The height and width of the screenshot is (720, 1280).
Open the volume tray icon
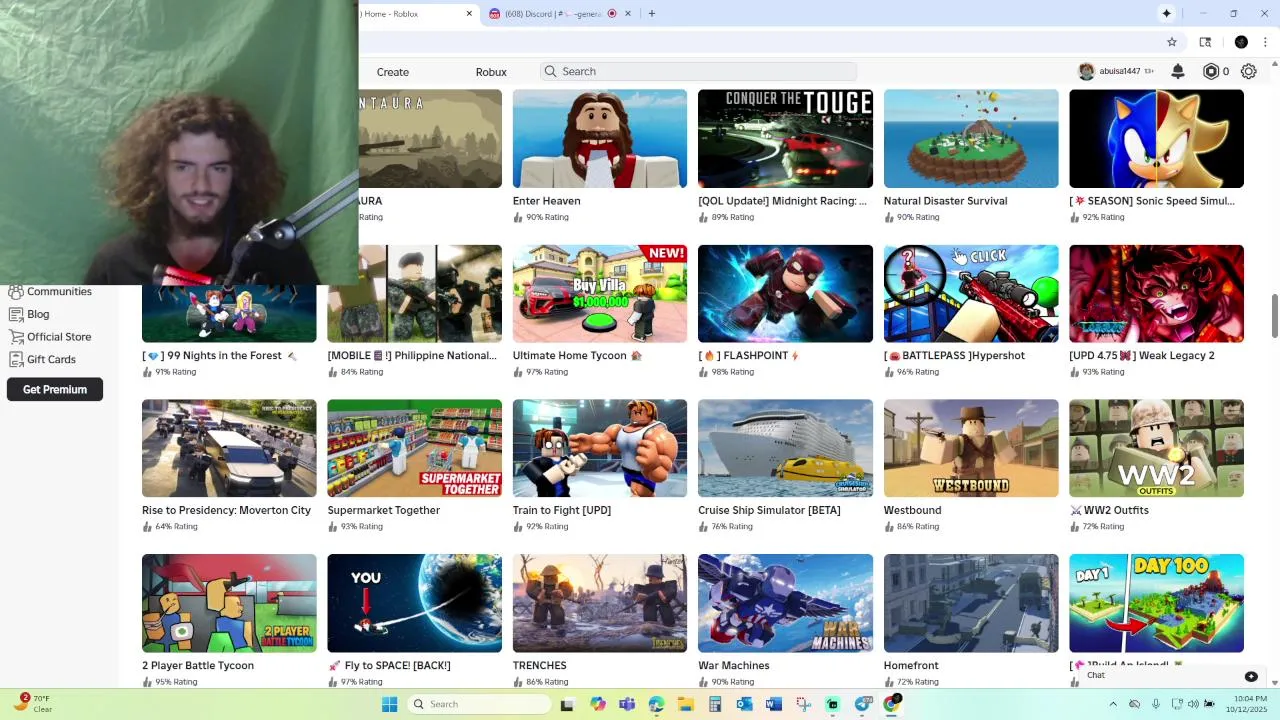(x=1192, y=704)
